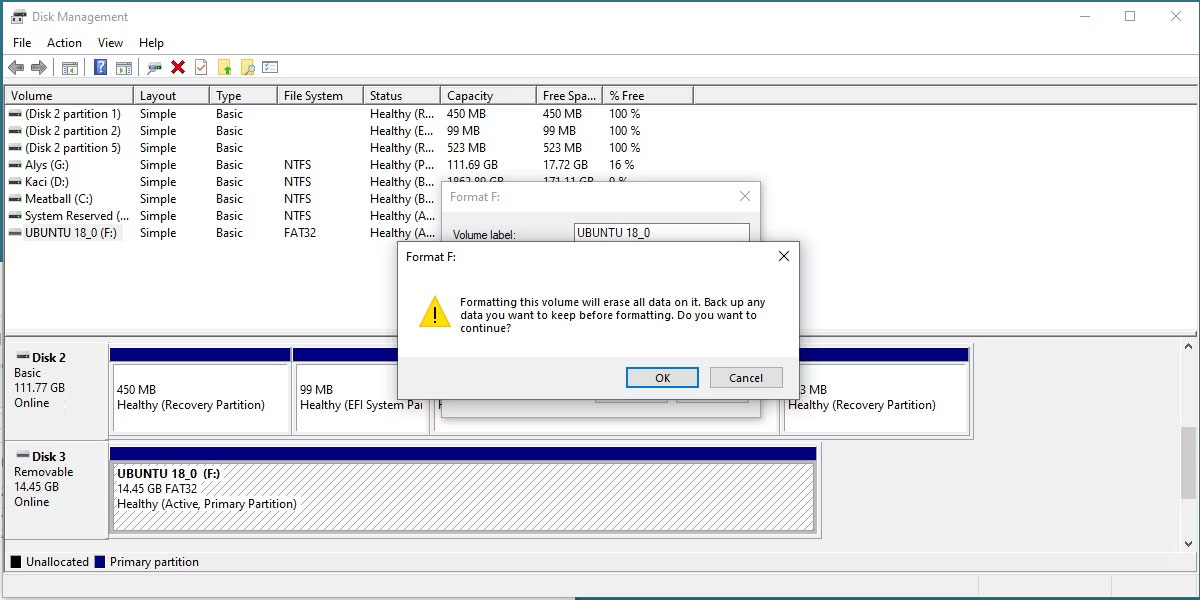Click drive icon of Meatball (C:) row
The width and height of the screenshot is (1200, 600).
pos(15,199)
